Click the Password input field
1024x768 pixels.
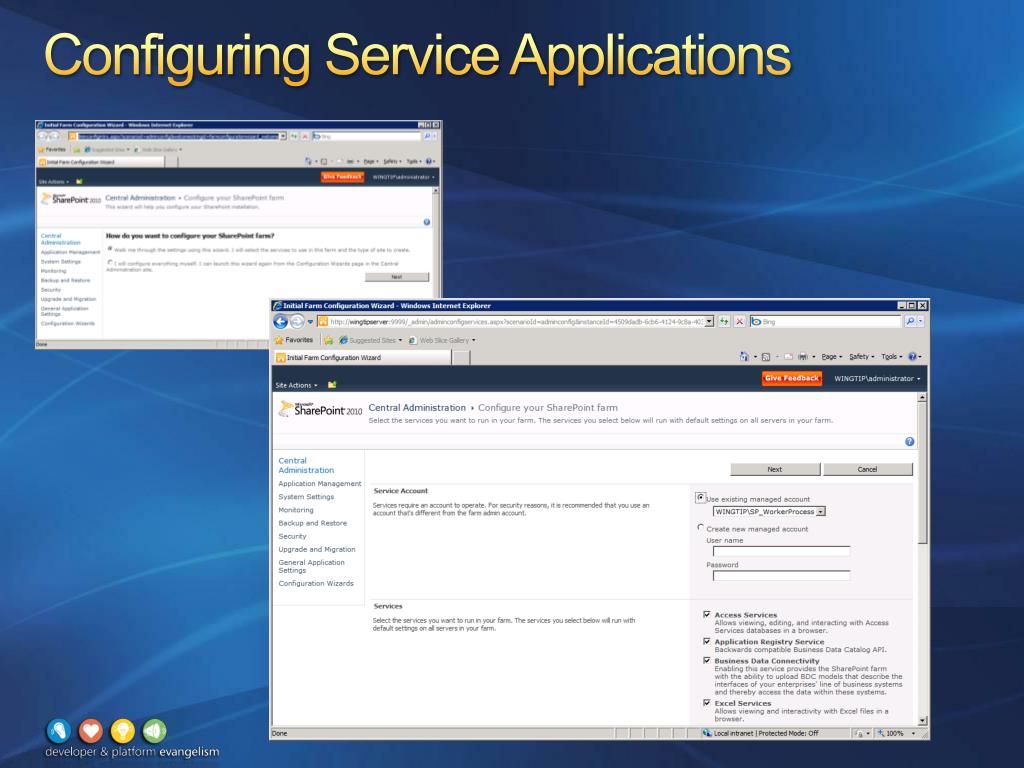click(x=782, y=575)
